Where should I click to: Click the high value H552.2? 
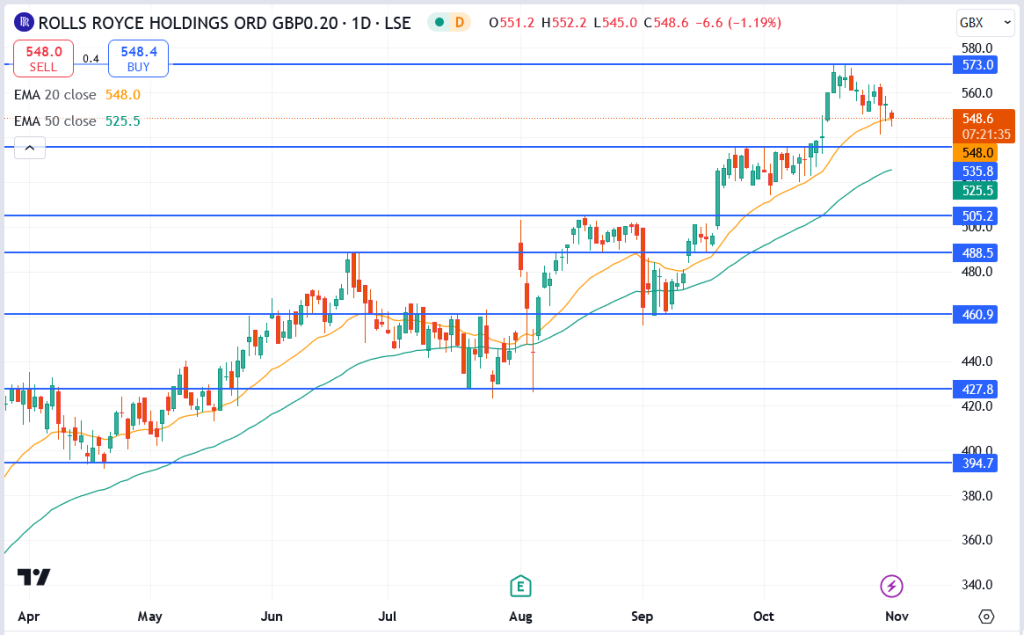click(564, 23)
